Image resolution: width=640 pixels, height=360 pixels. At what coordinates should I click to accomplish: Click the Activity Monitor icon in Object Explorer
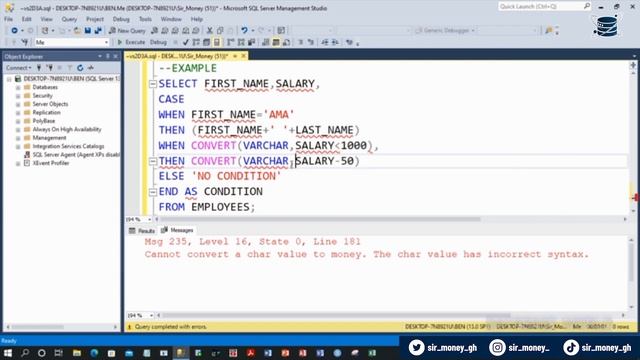tap(91, 68)
